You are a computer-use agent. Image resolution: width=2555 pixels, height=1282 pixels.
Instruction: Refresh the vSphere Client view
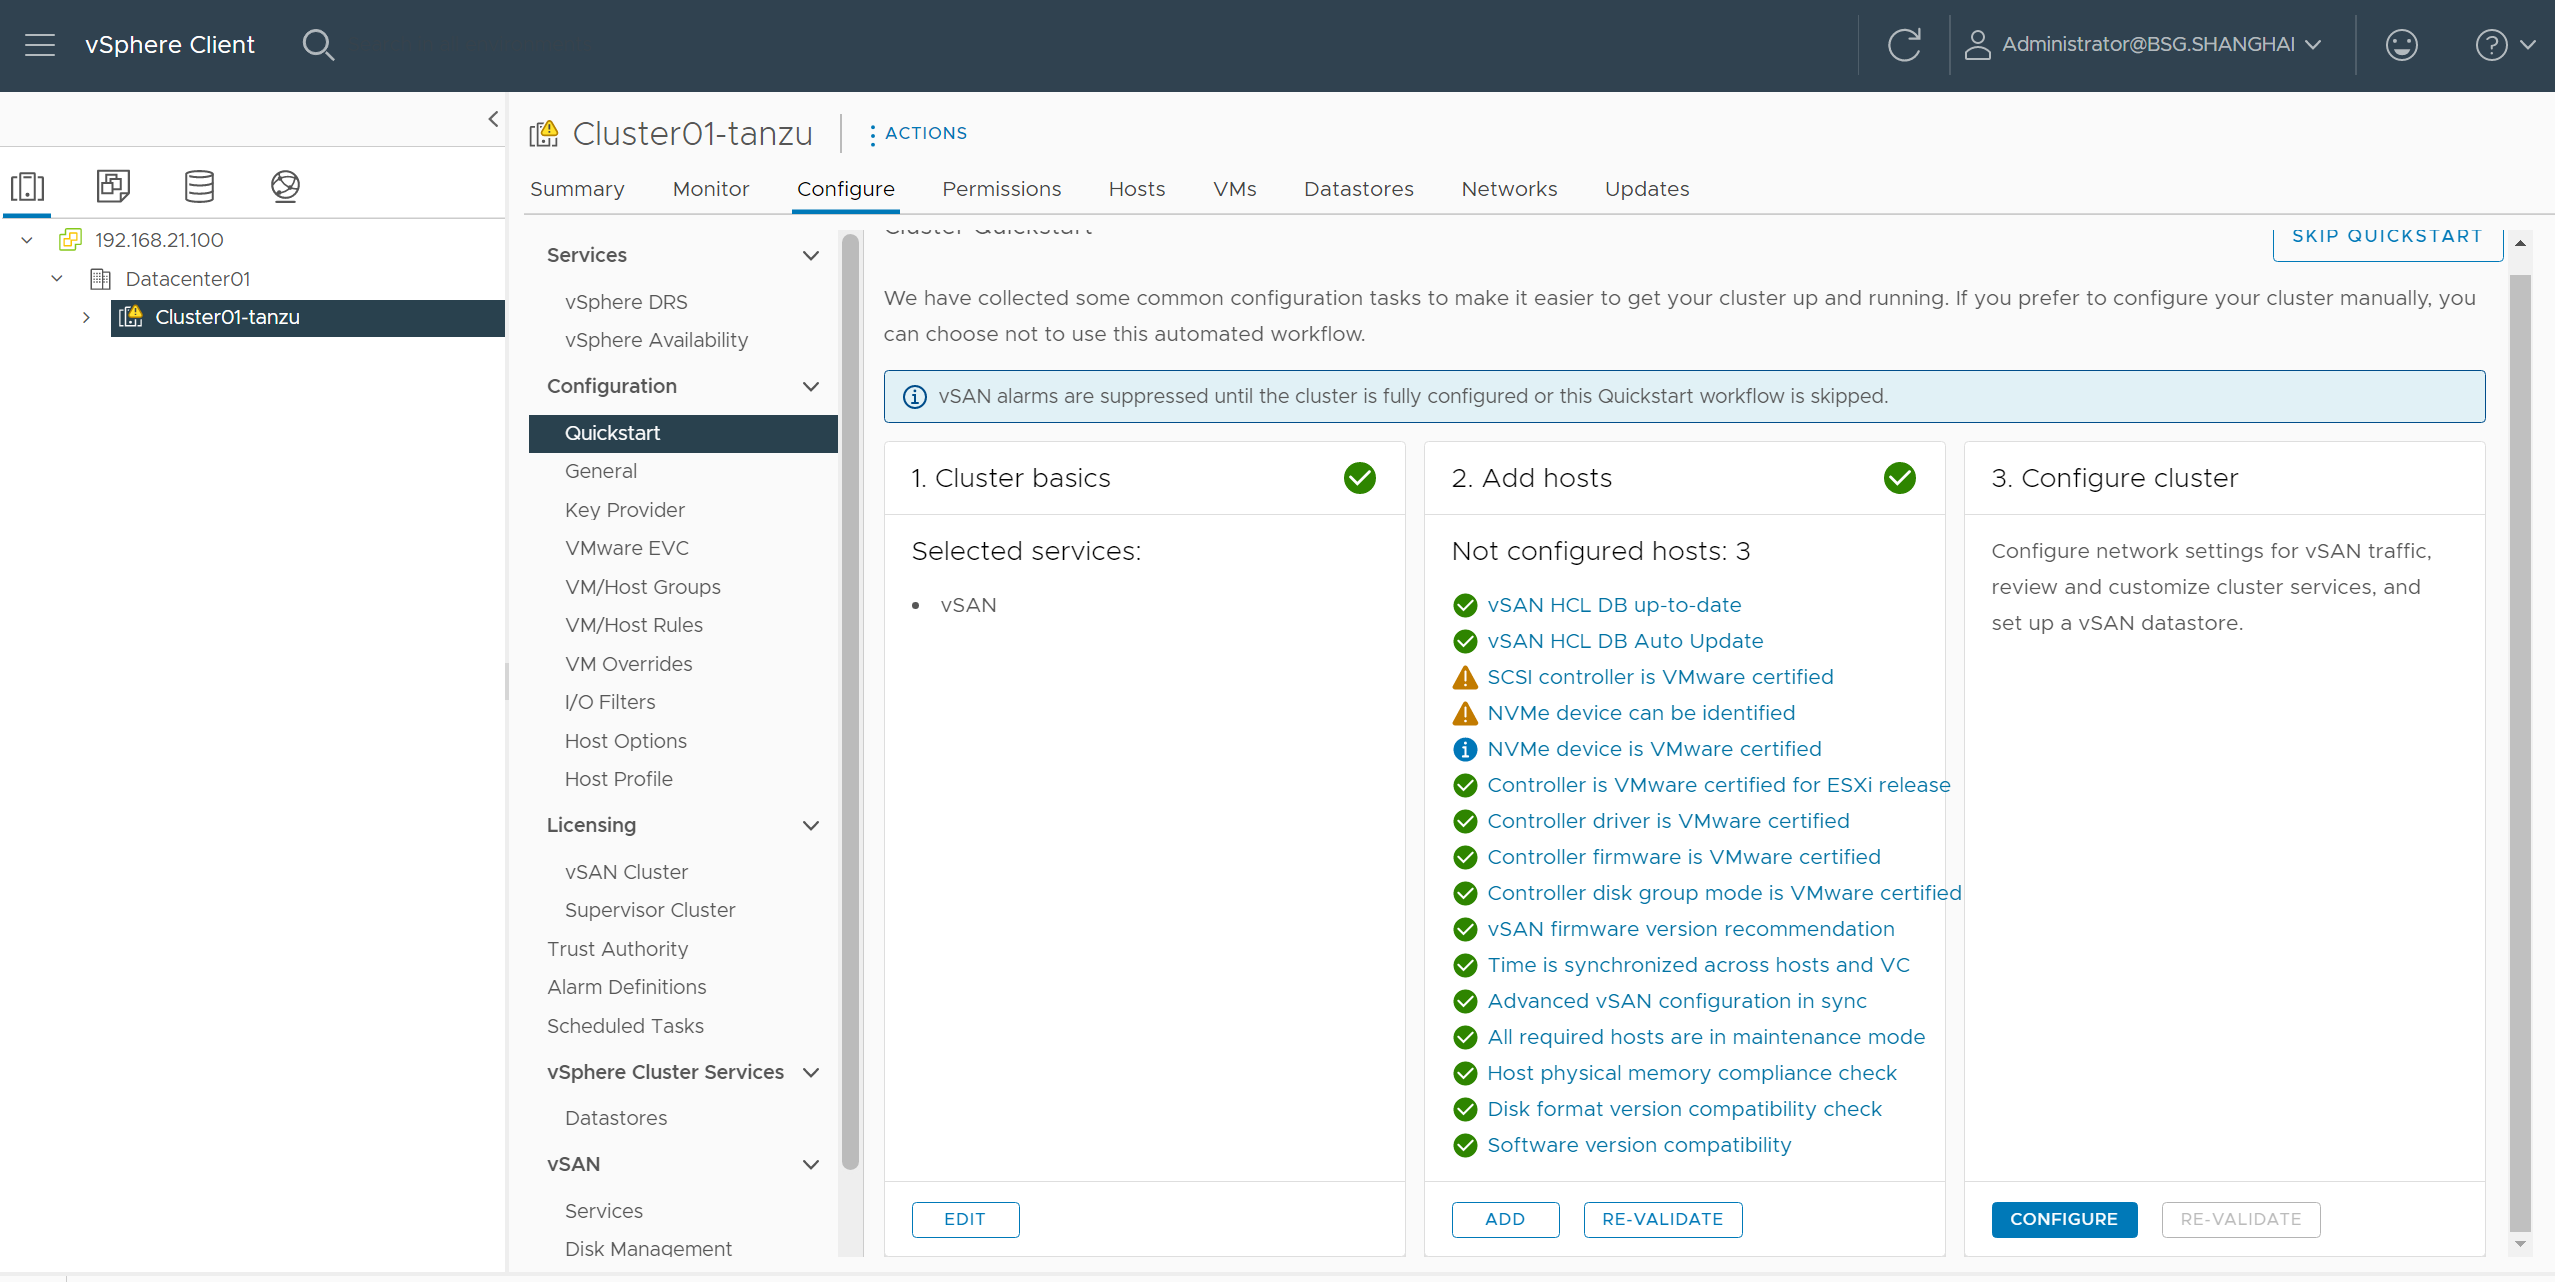click(1904, 45)
